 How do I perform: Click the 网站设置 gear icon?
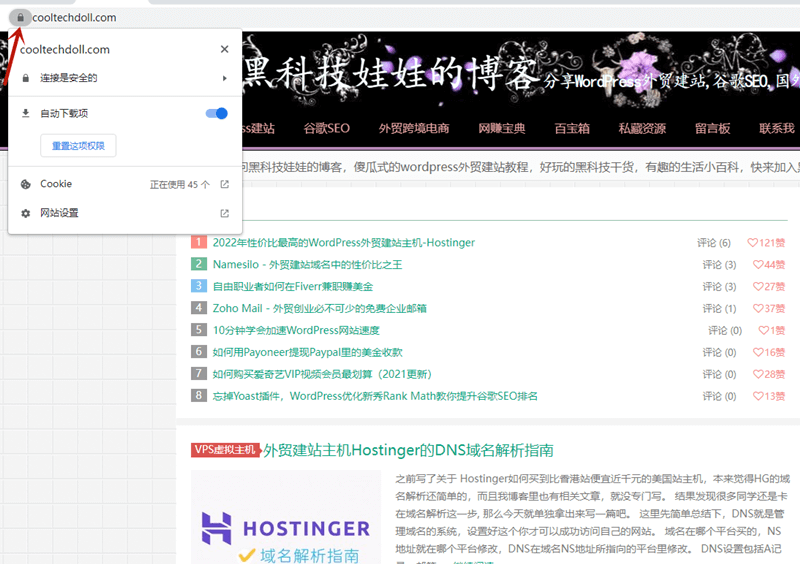[x=26, y=213]
